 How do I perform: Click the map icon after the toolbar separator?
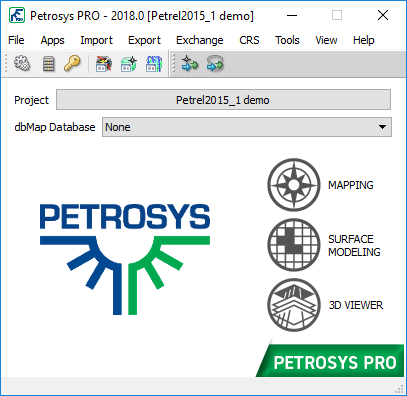point(104,64)
